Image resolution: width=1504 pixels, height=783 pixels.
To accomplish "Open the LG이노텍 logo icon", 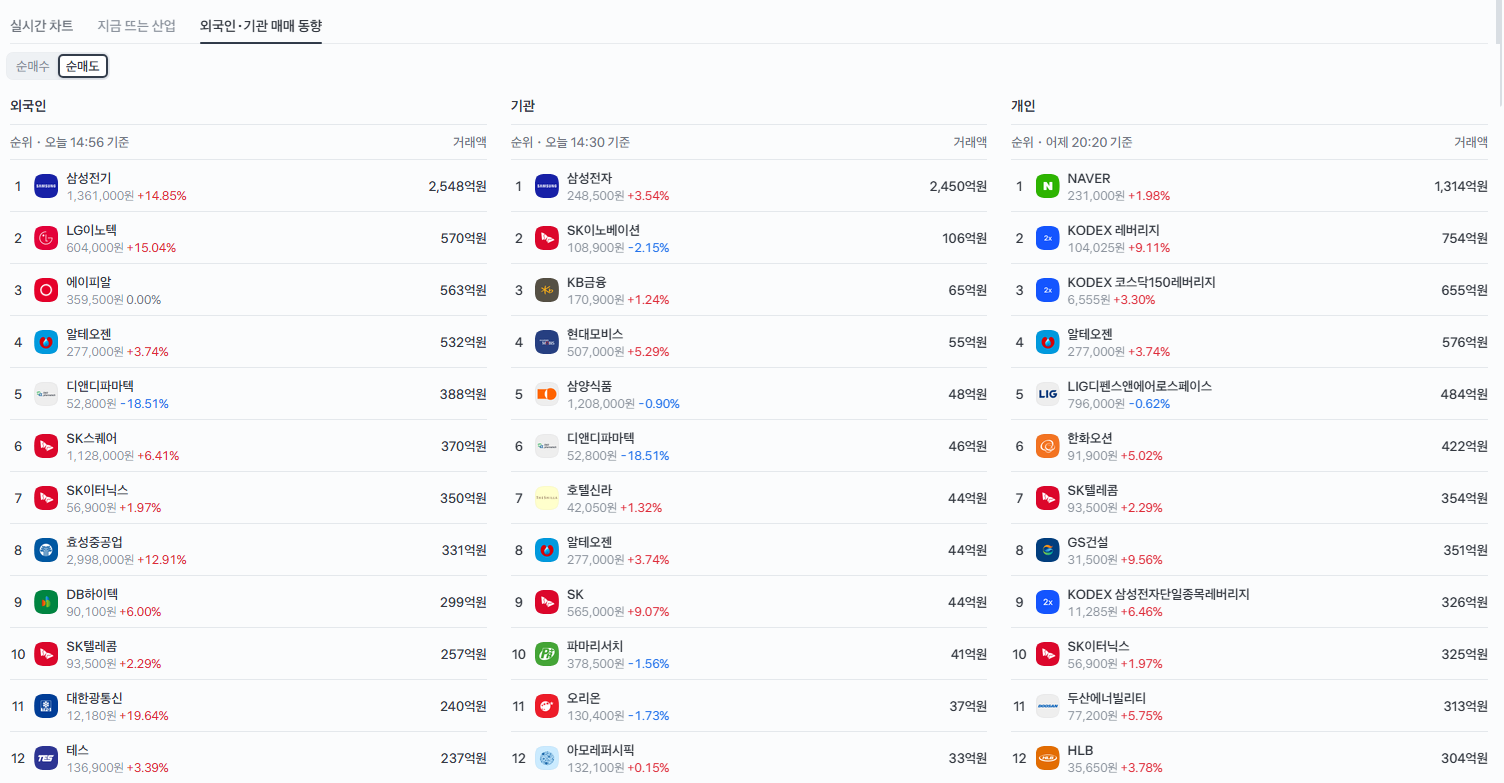I will click(46, 238).
